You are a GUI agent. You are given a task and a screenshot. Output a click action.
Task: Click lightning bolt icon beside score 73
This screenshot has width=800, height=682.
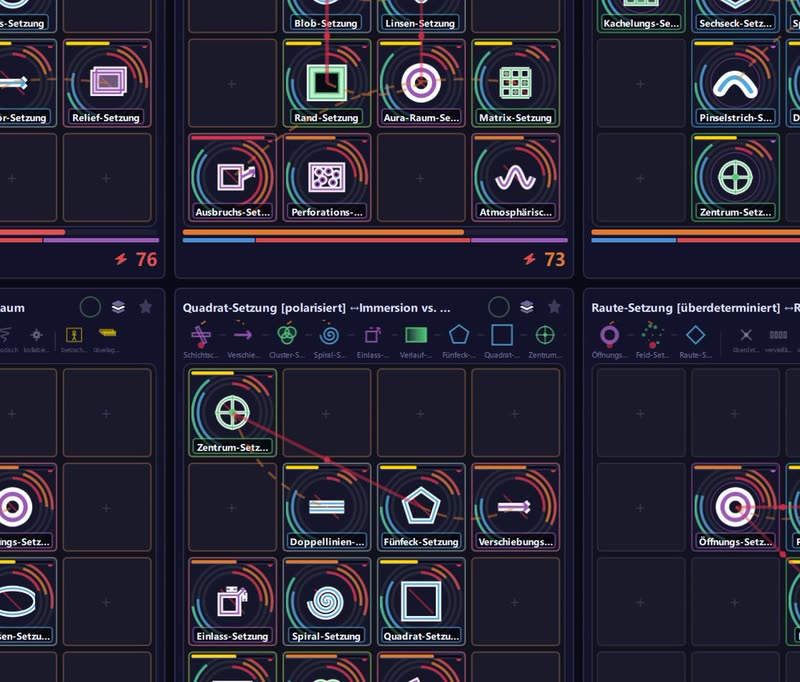point(530,259)
